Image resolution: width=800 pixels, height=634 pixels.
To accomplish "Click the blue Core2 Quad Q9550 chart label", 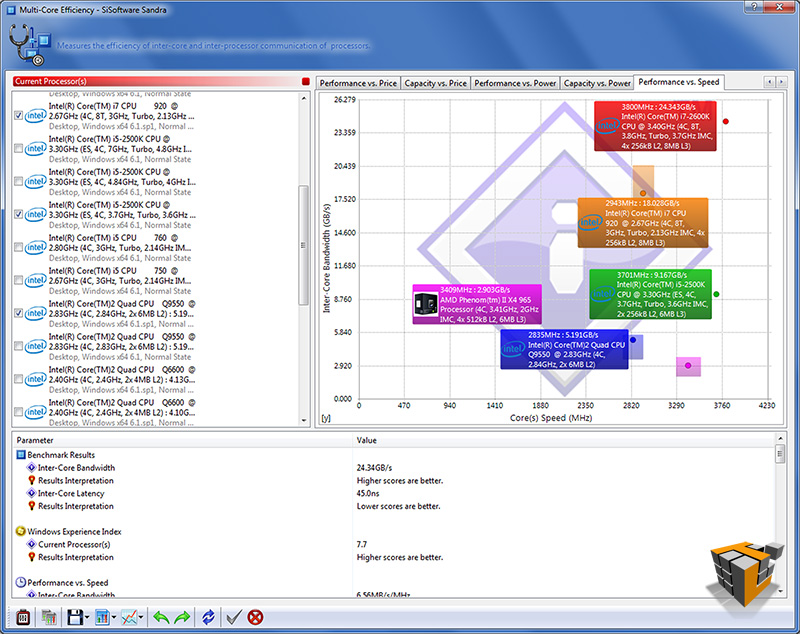I will click(564, 349).
